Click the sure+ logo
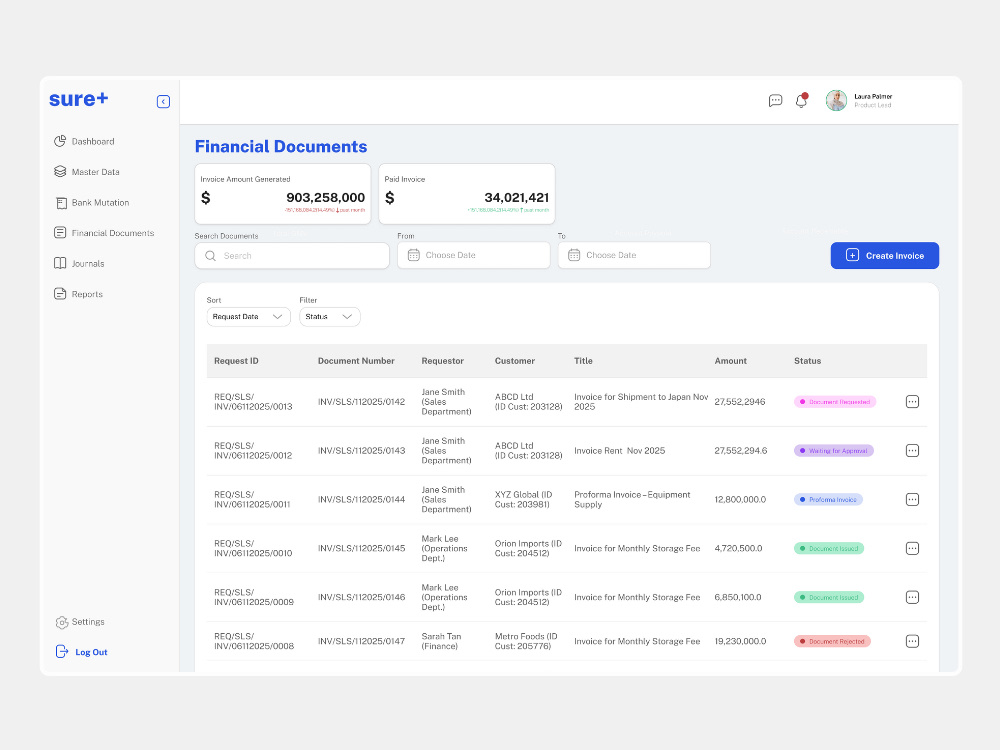The image size is (1000, 750). 78,99
